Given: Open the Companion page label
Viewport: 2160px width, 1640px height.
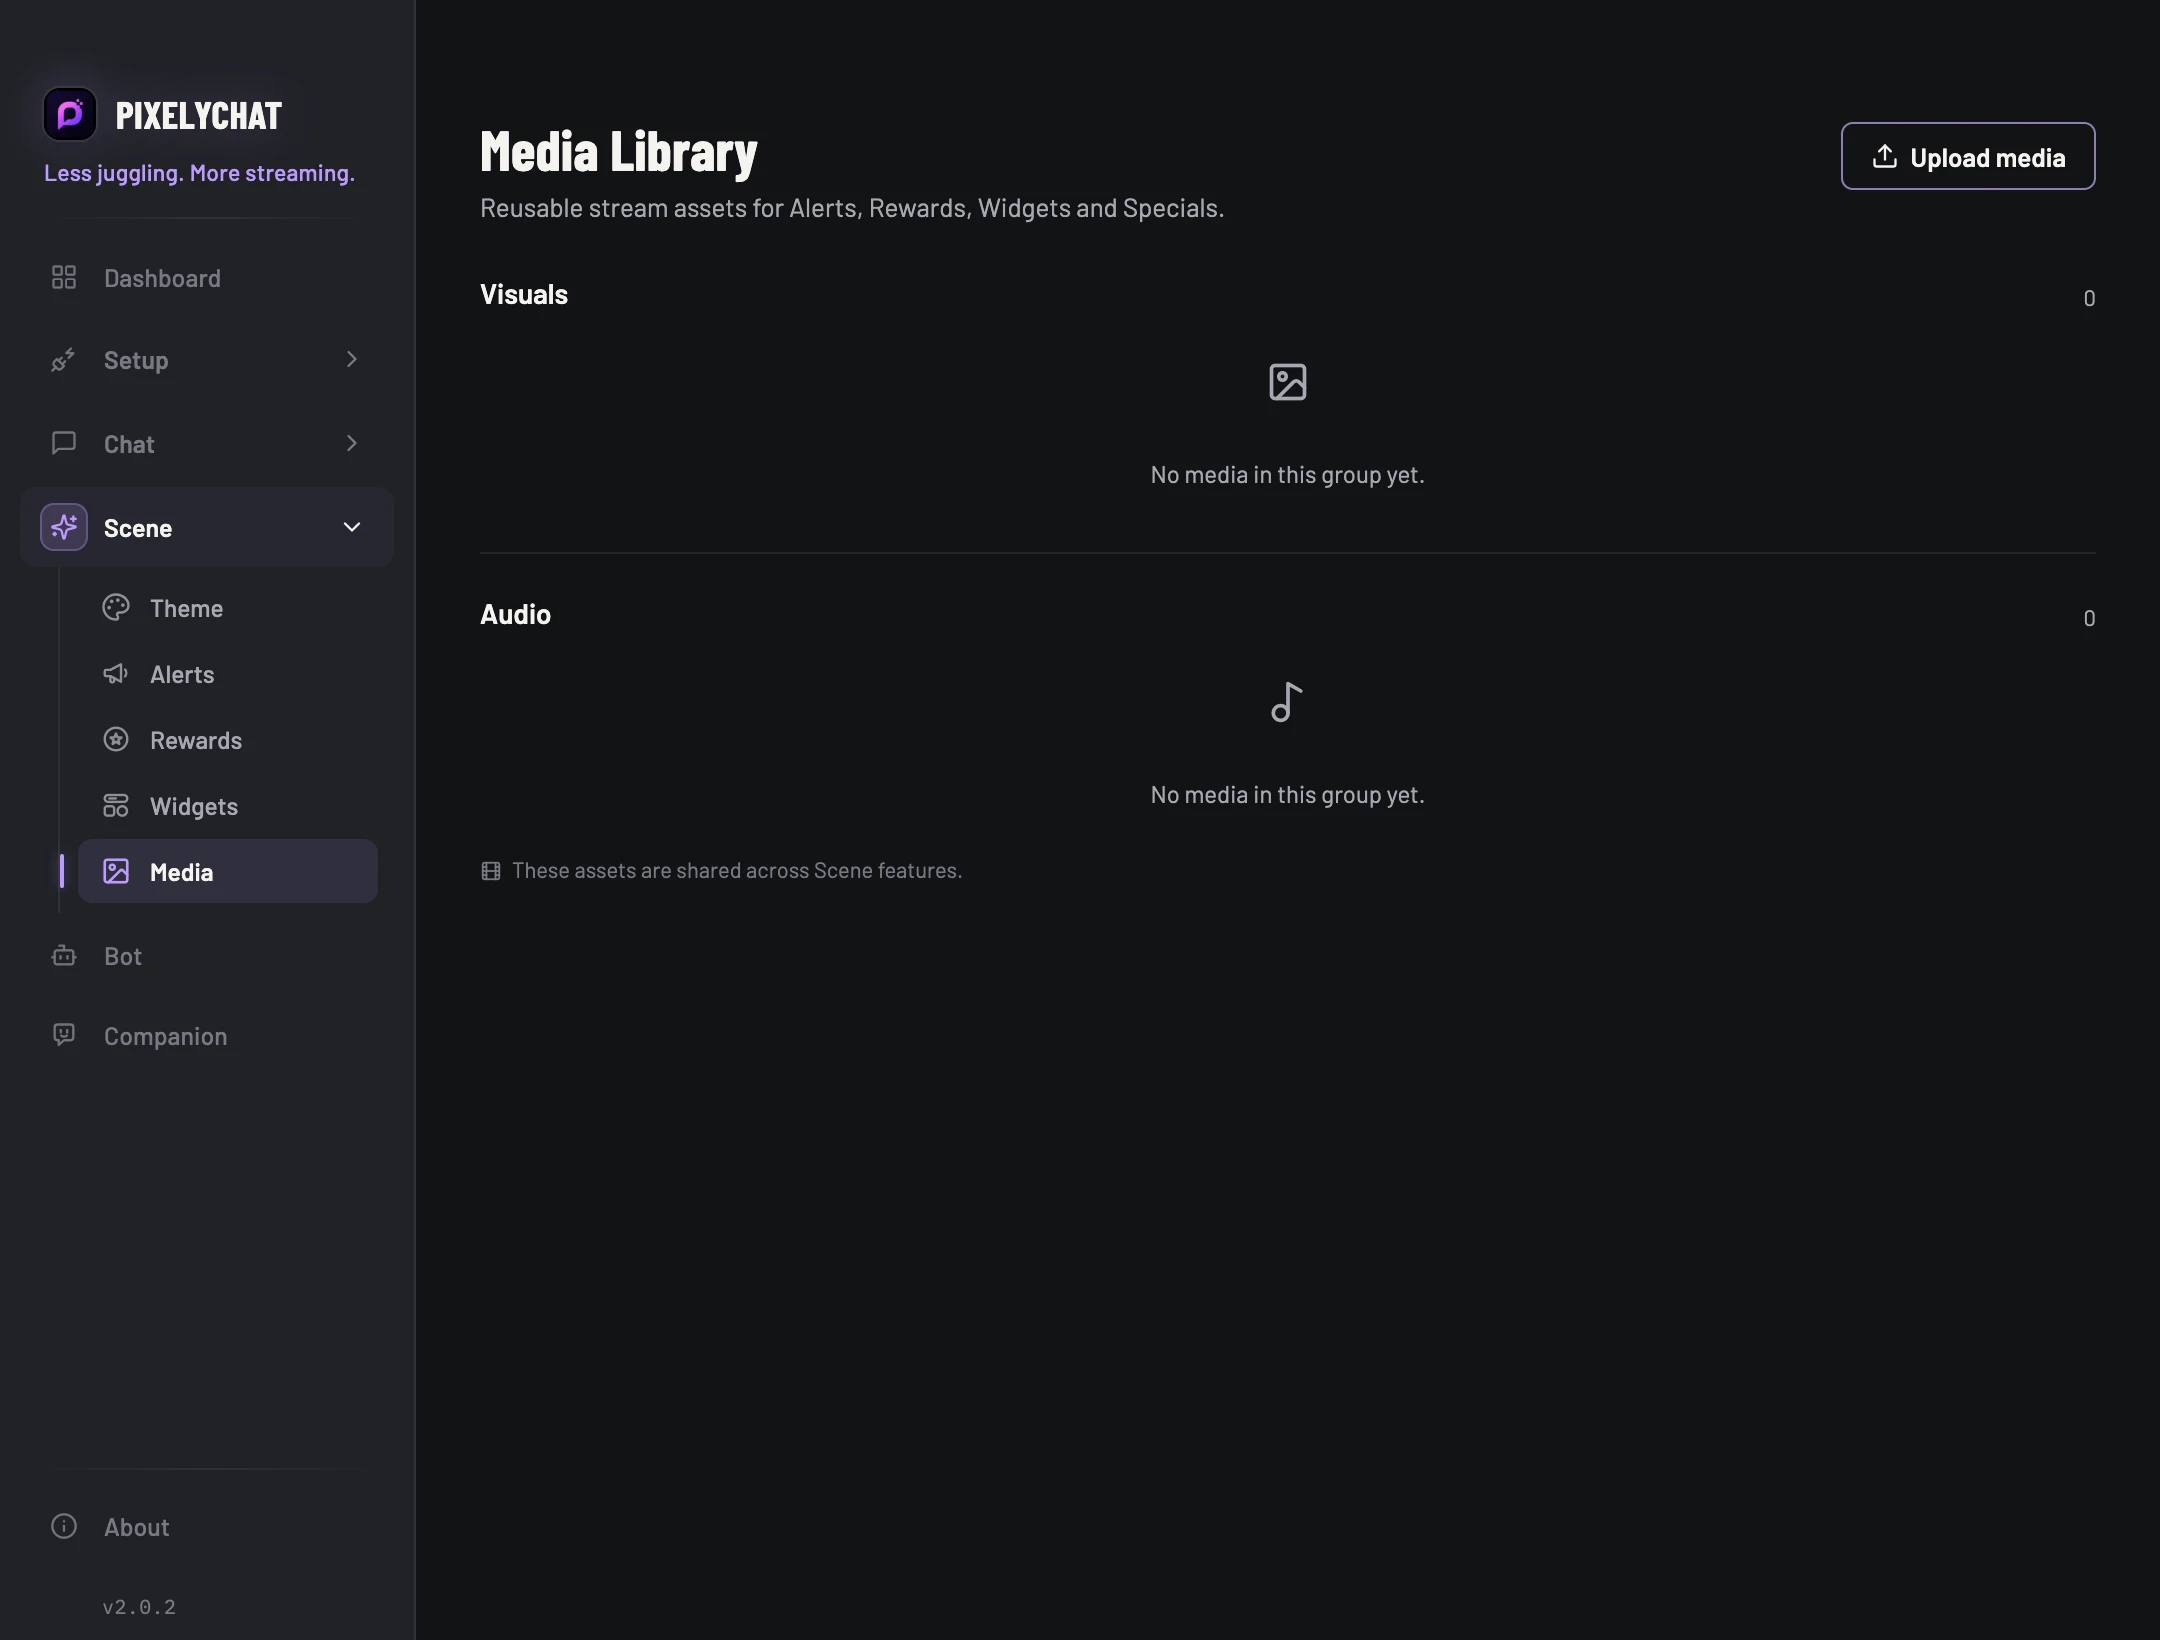Looking at the screenshot, I should point(166,1037).
